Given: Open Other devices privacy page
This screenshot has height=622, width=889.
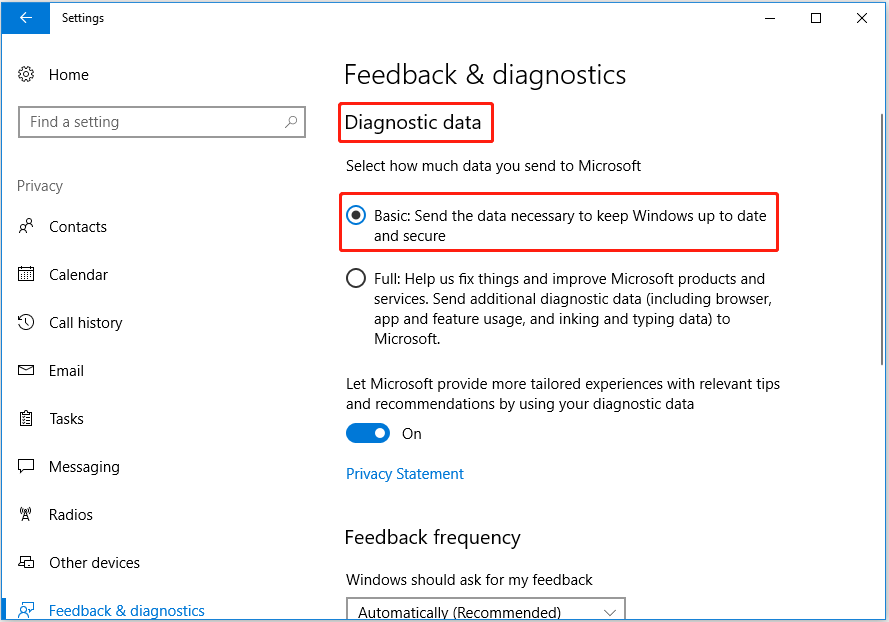Looking at the screenshot, I should (94, 563).
